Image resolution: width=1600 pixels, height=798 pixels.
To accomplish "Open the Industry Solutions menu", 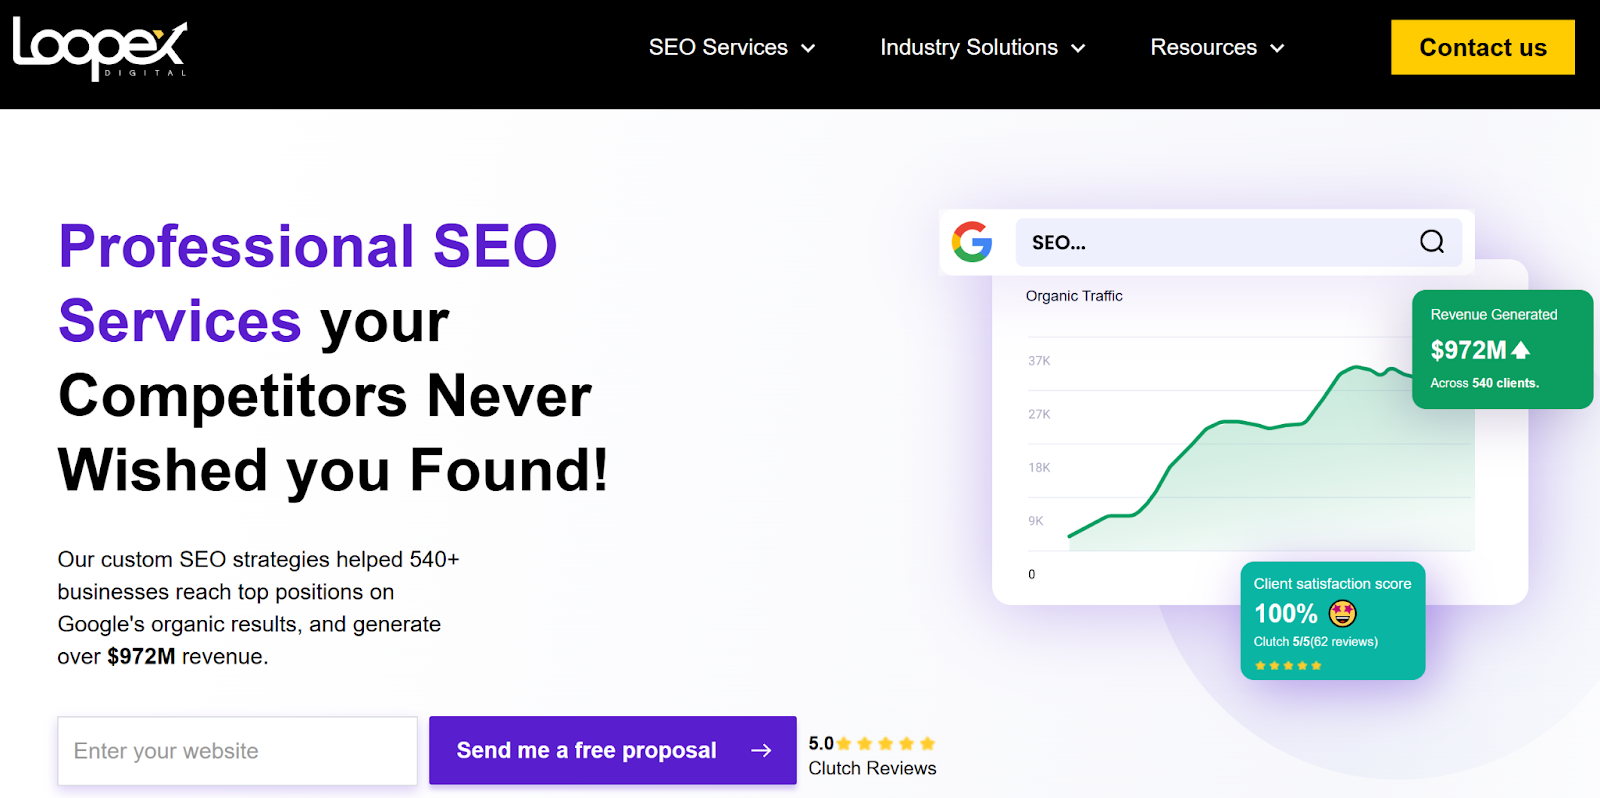I will (968, 48).
